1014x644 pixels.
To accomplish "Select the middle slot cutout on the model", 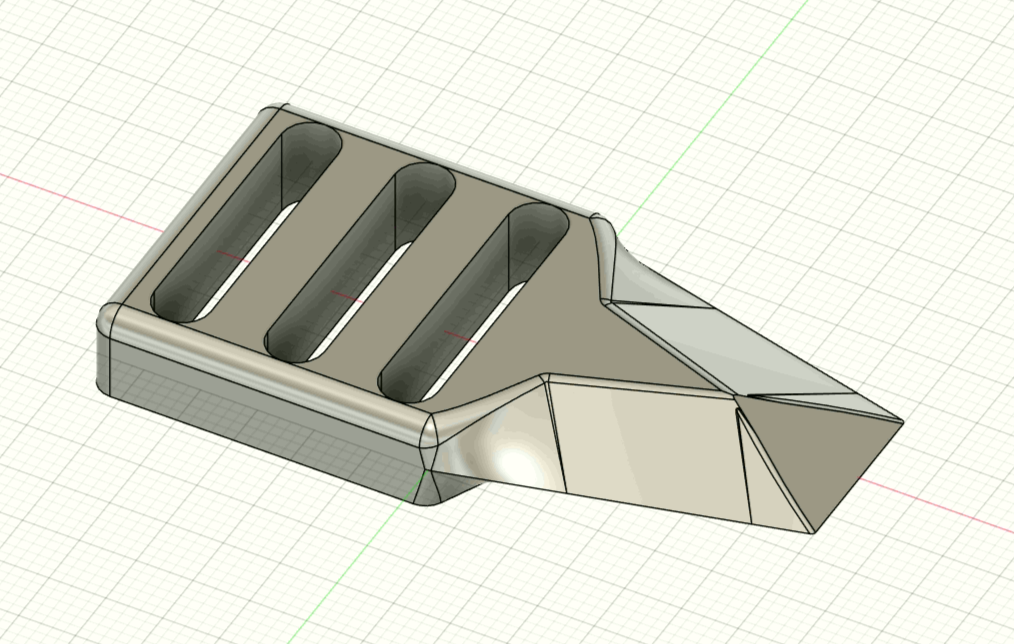I will [x=360, y=261].
